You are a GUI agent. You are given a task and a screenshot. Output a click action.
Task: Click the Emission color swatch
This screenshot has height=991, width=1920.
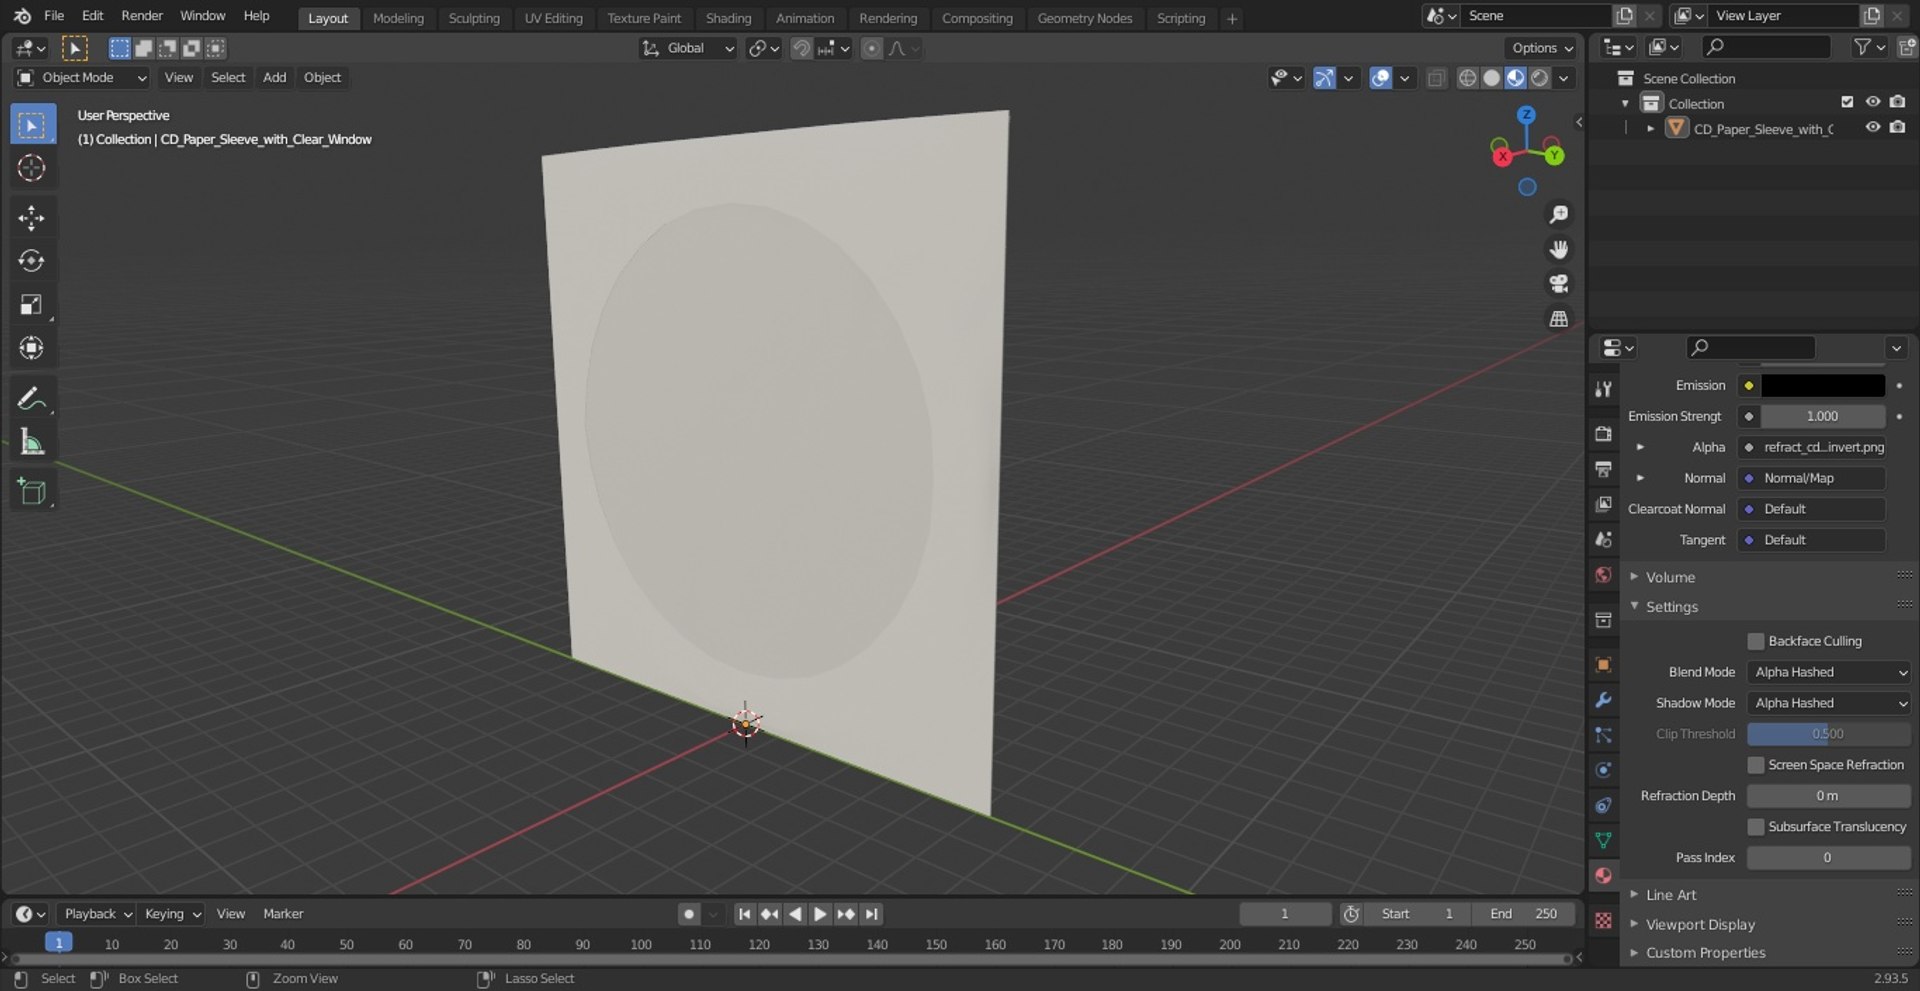click(x=1823, y=385)
